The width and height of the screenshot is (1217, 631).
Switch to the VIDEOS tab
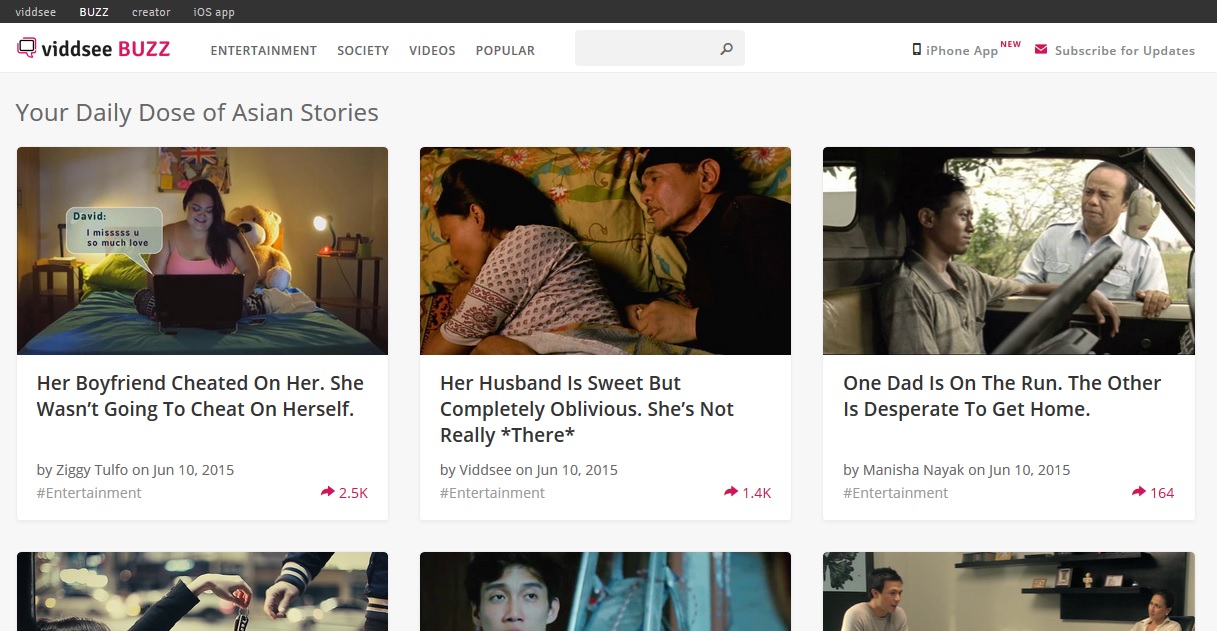click(432, 50)
